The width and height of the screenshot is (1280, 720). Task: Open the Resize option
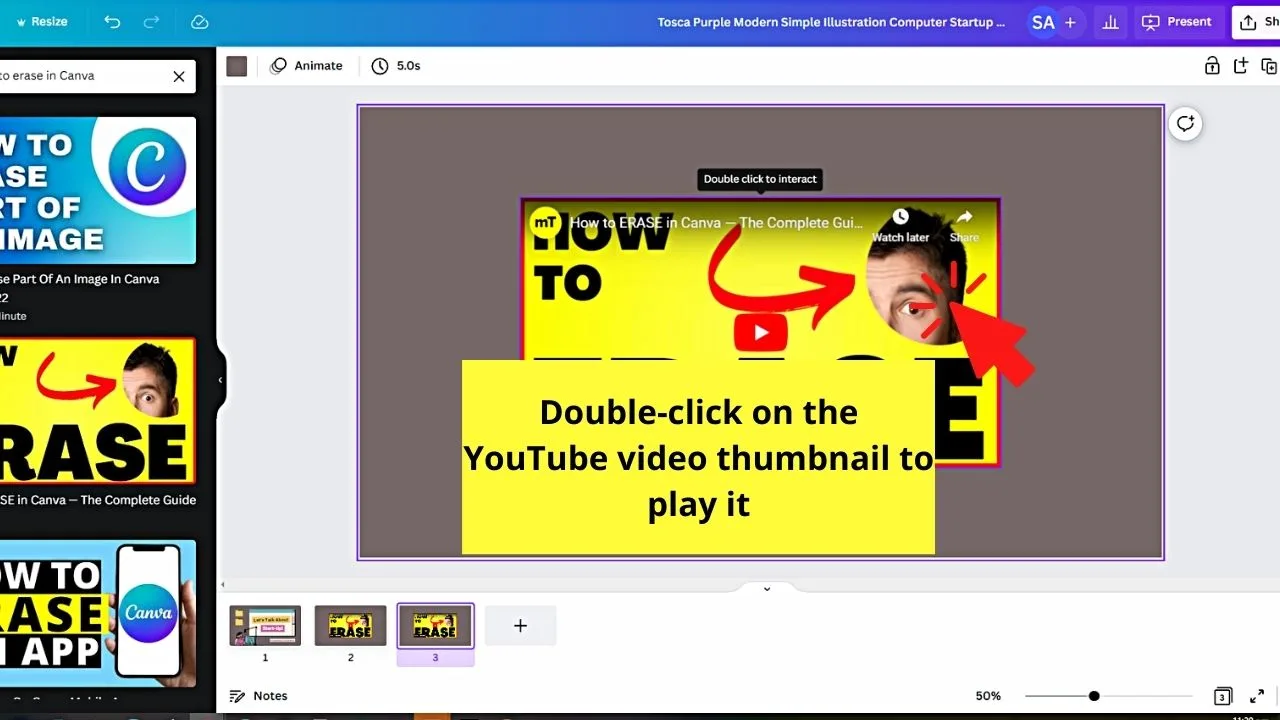[x=42, y=22]
